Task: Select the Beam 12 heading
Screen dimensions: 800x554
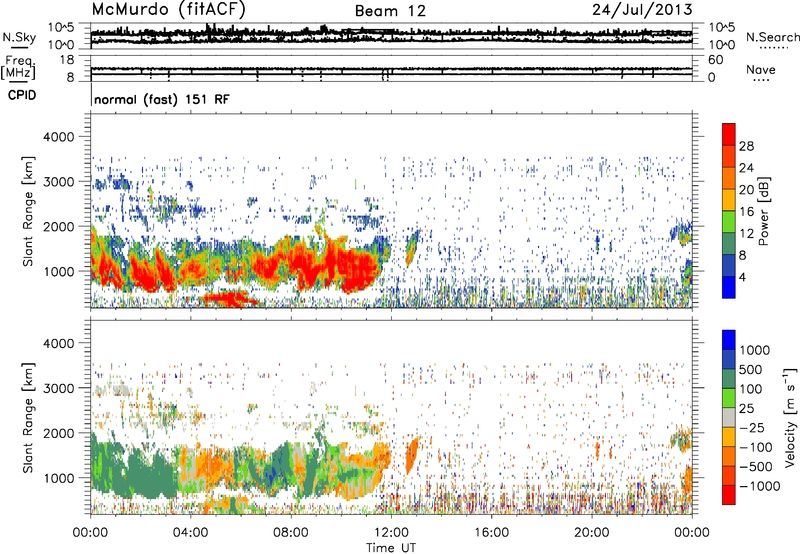Action: click(x=390, y=11)
